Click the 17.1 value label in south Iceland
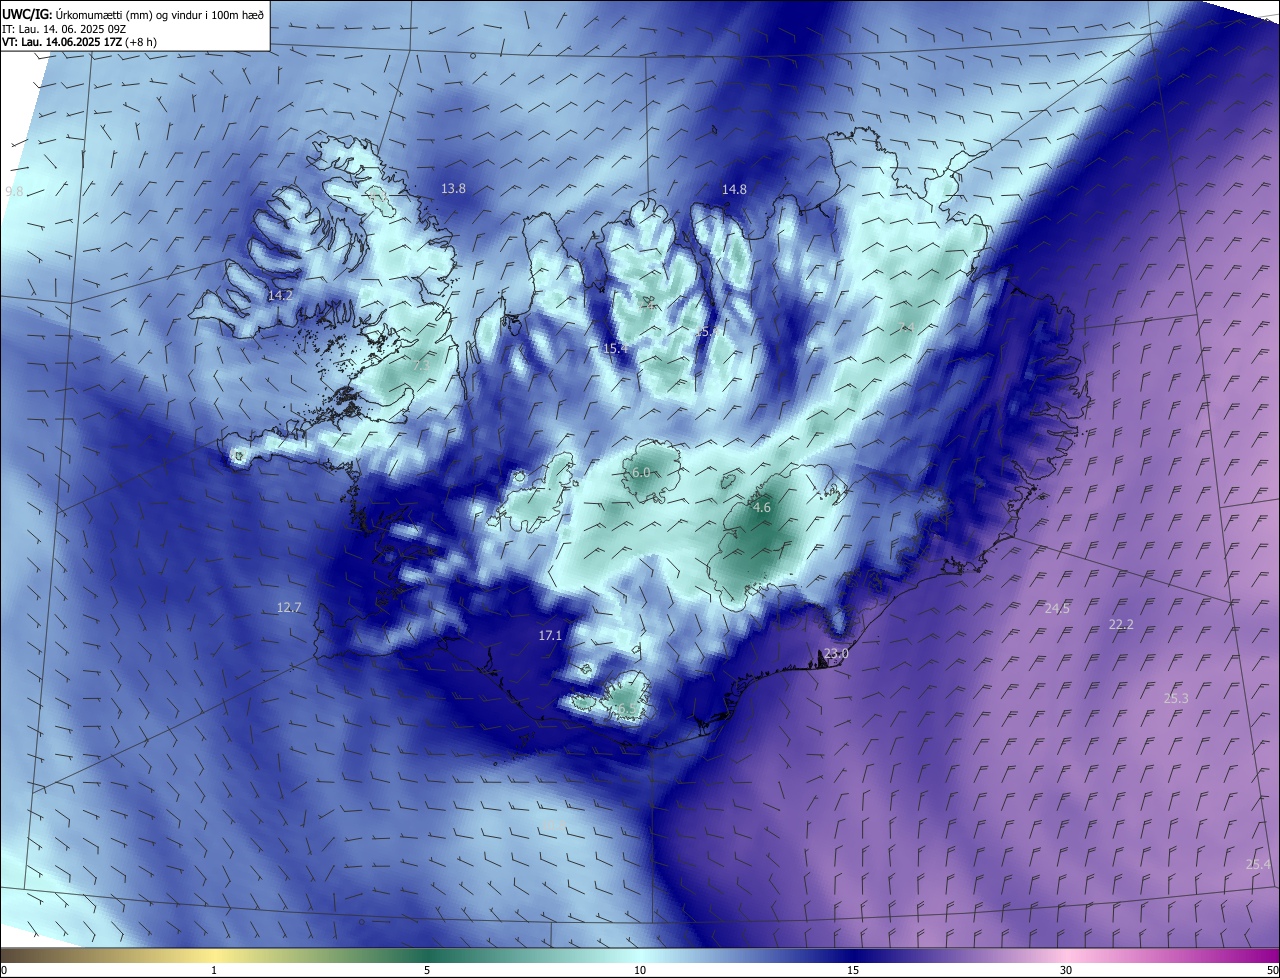 (x=551, y=635)
